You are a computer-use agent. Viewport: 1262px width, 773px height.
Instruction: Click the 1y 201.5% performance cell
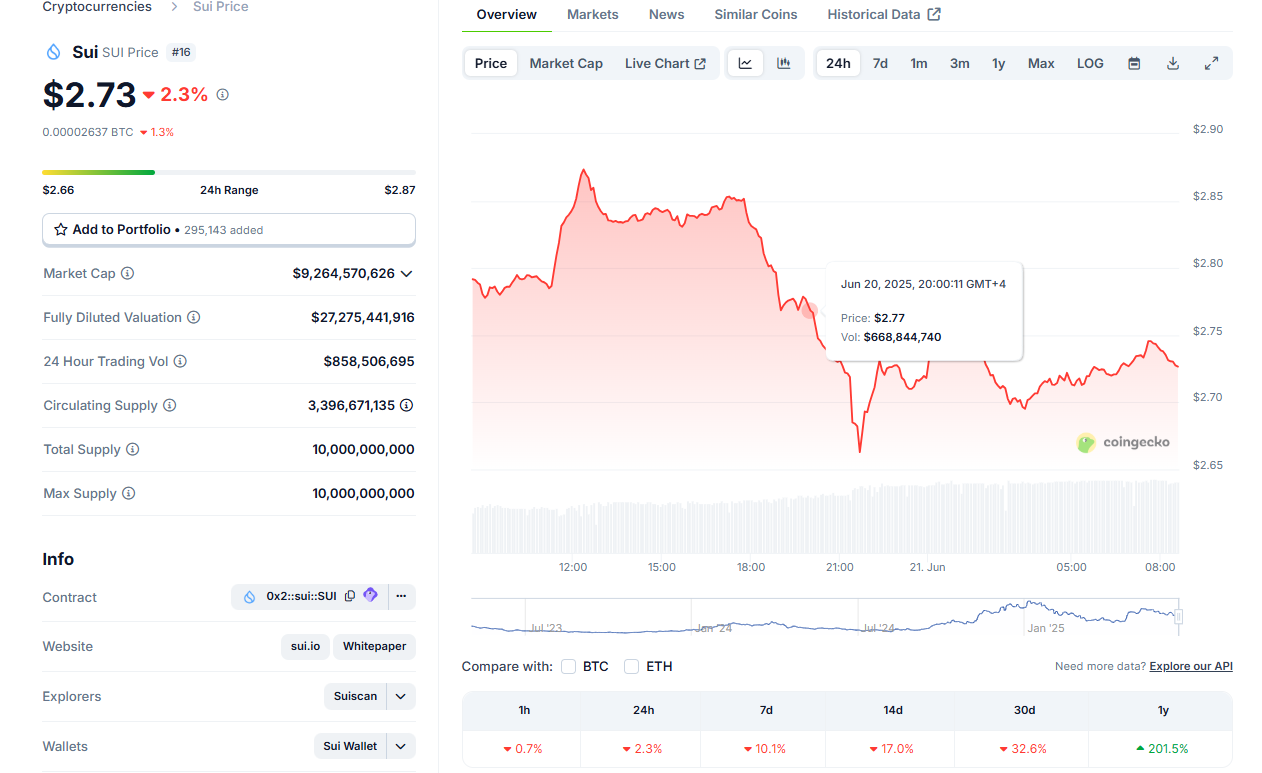[x=1163, y=748]
